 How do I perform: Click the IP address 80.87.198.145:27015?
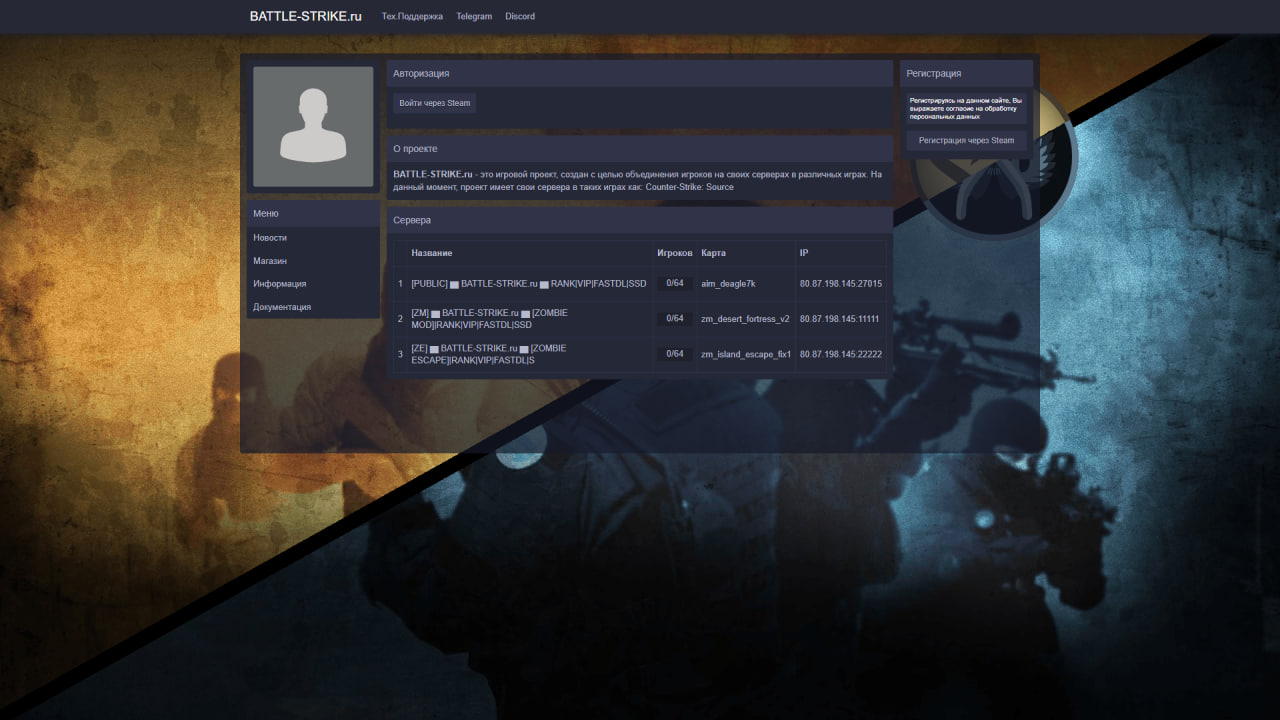click(x=840, y=284)
